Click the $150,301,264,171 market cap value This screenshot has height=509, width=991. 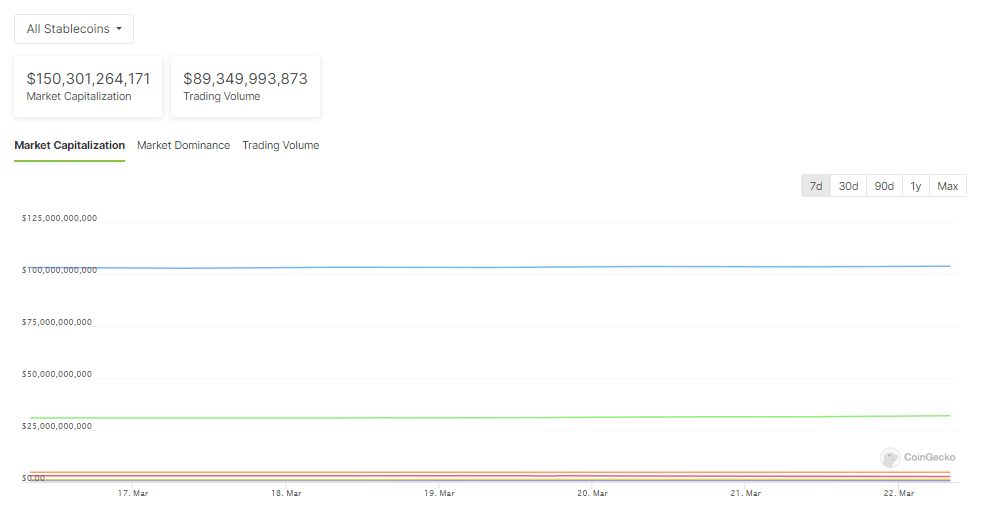[x=88, y=78]
